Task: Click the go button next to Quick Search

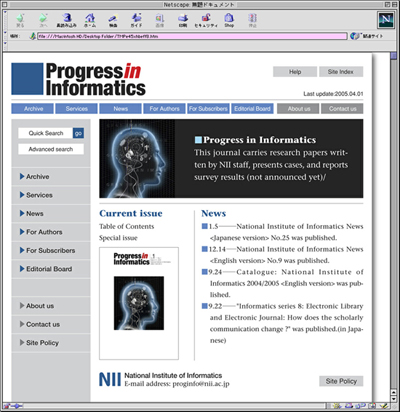Action: pos(78,133)
